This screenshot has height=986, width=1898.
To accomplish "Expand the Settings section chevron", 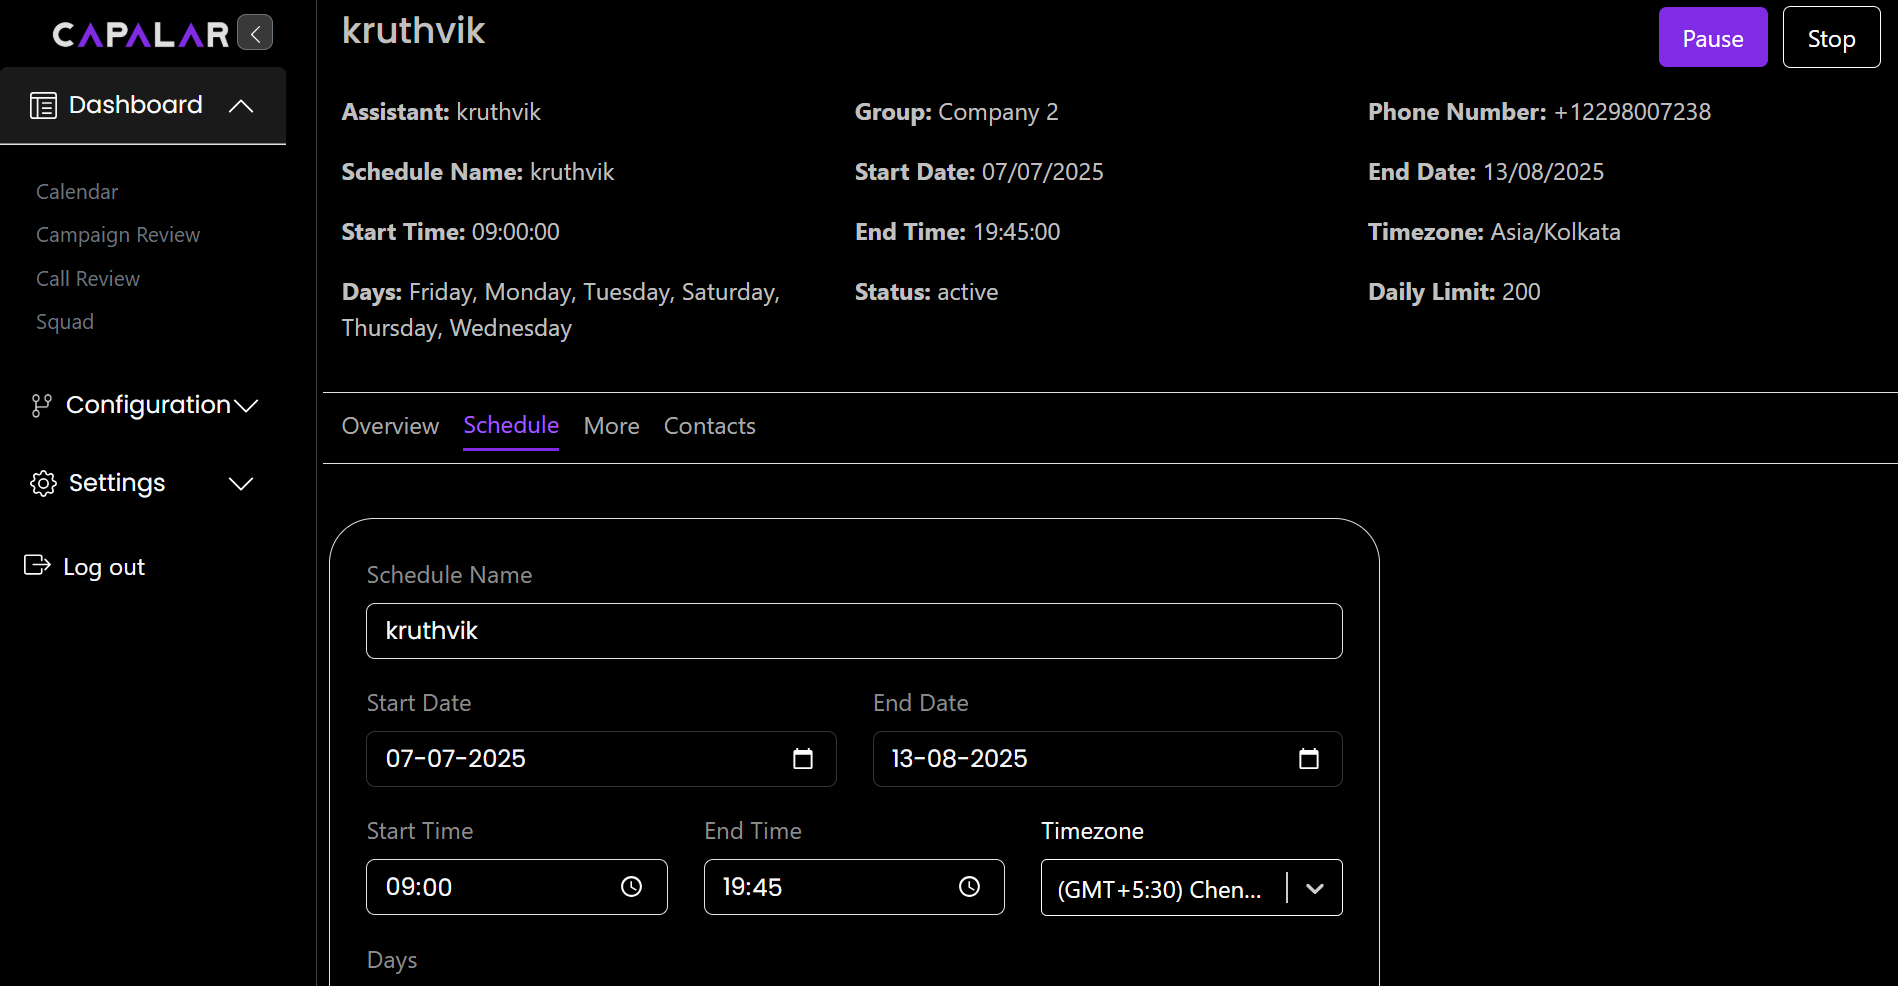I will (x=241, y=484).
